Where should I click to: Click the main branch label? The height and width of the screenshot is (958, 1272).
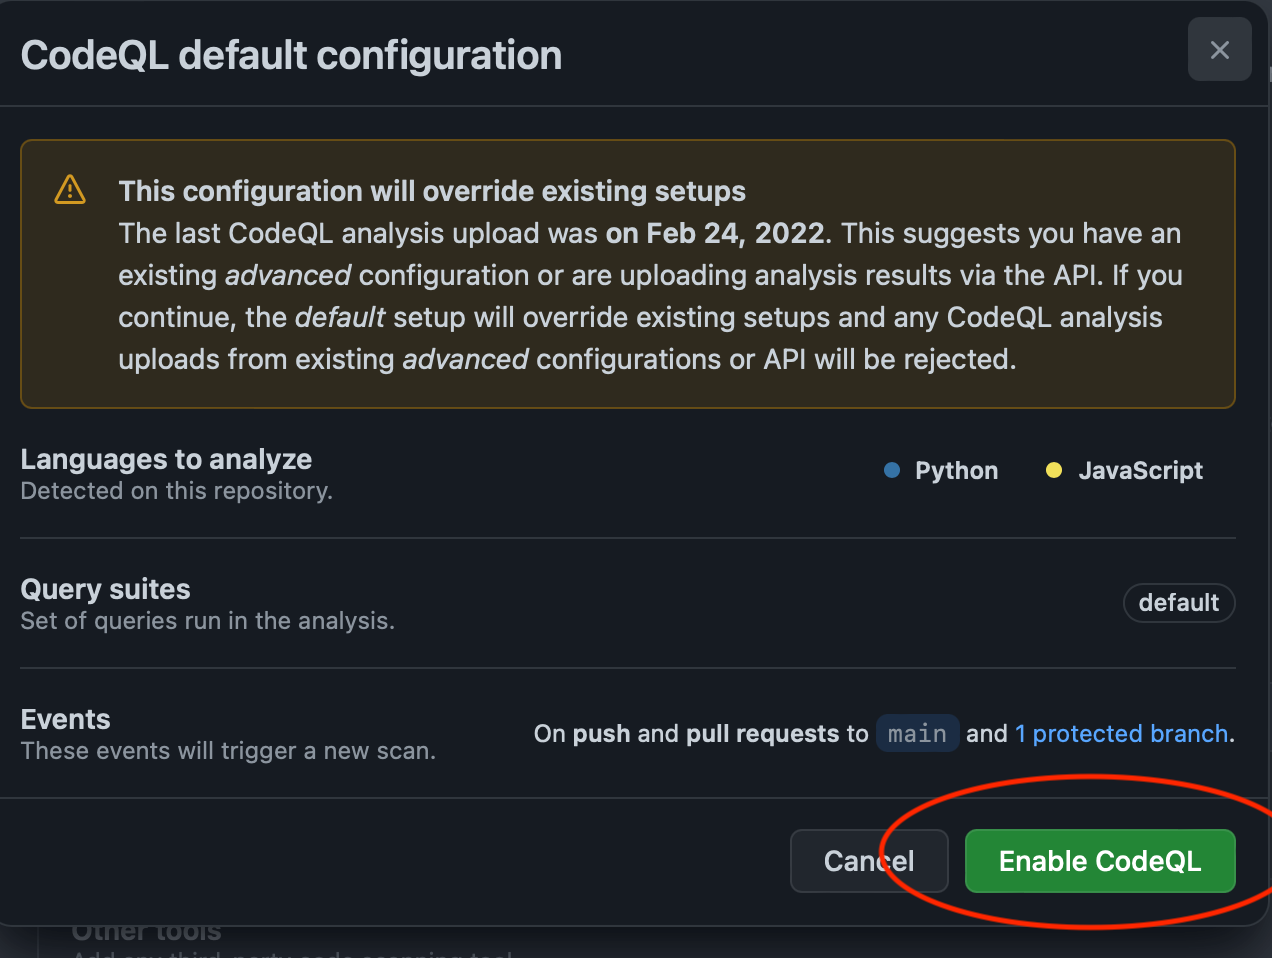(917, 734)
